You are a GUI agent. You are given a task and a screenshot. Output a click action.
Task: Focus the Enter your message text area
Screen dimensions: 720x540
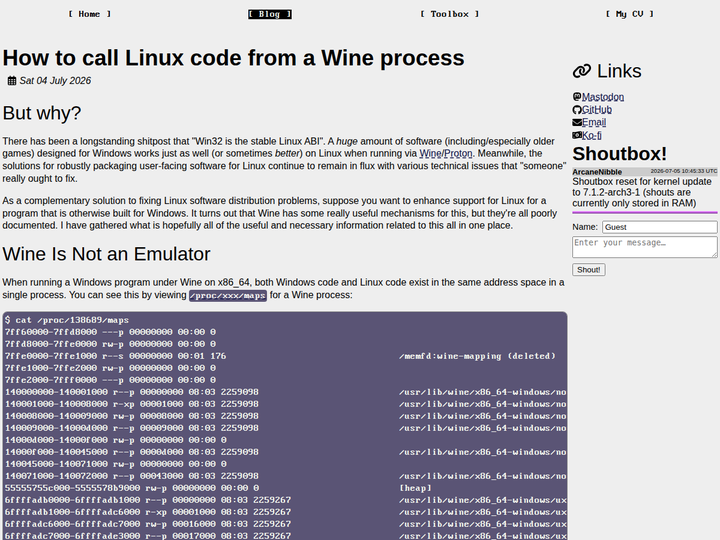click(645, 247)
